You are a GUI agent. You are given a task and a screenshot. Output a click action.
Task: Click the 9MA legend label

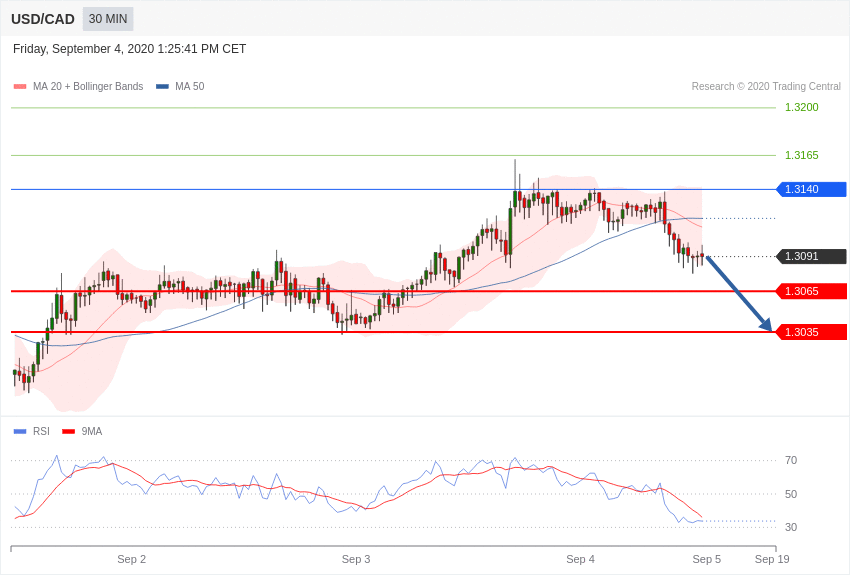[x=92, y=431]
